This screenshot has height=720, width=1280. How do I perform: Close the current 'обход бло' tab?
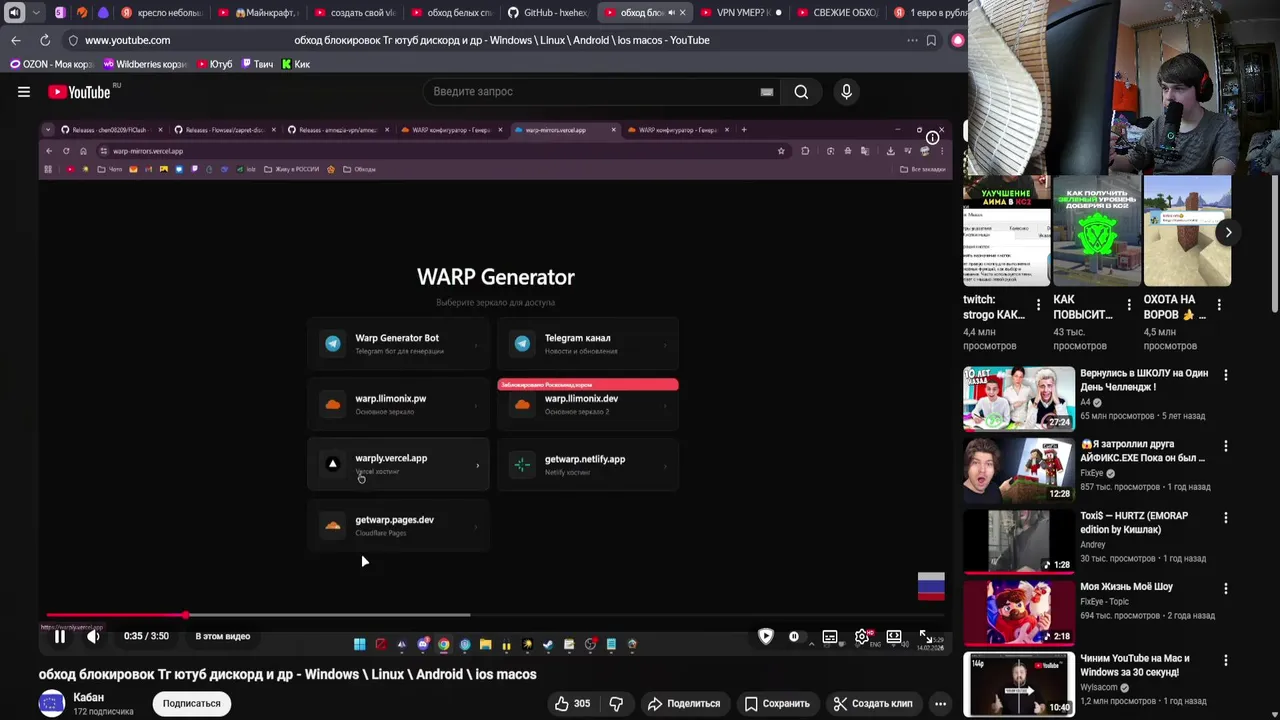[683, 13]
